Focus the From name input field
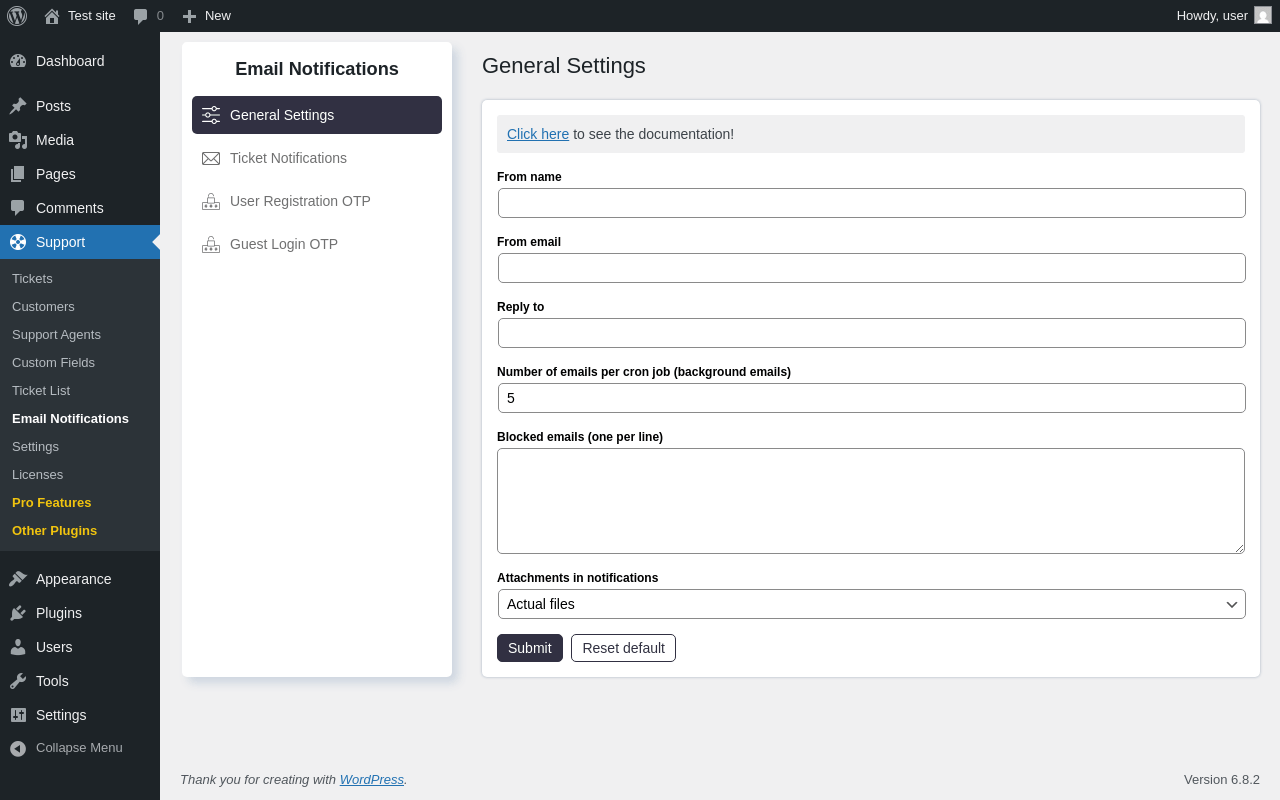The width and height of the screenshot is (1280, 800). click(x=872, y=203)
